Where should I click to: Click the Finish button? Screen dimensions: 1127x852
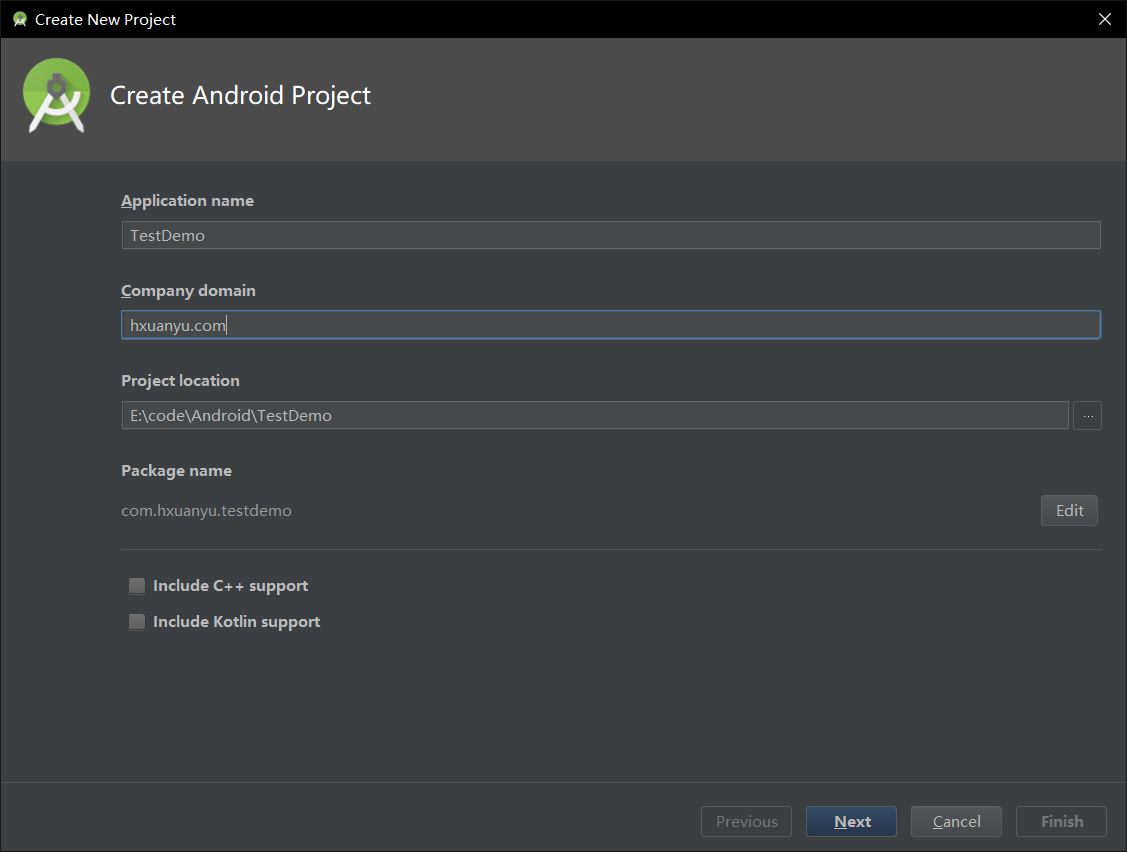point(1061,822)
